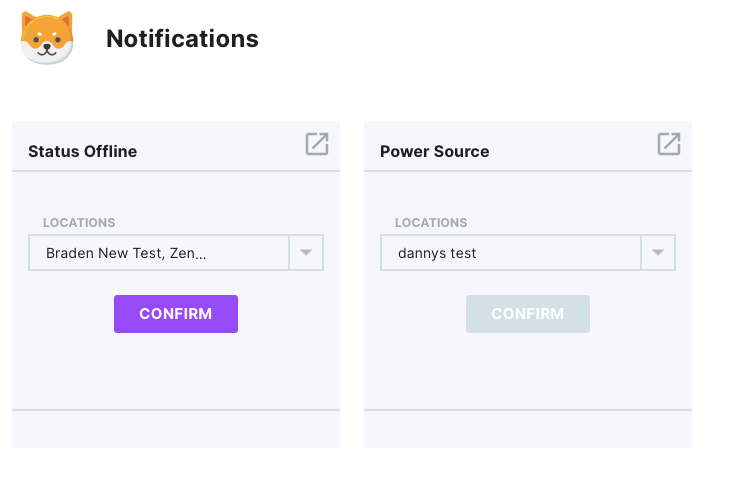Click the Locations label under Status Offline
732x479 pixels.
[79, 223]
